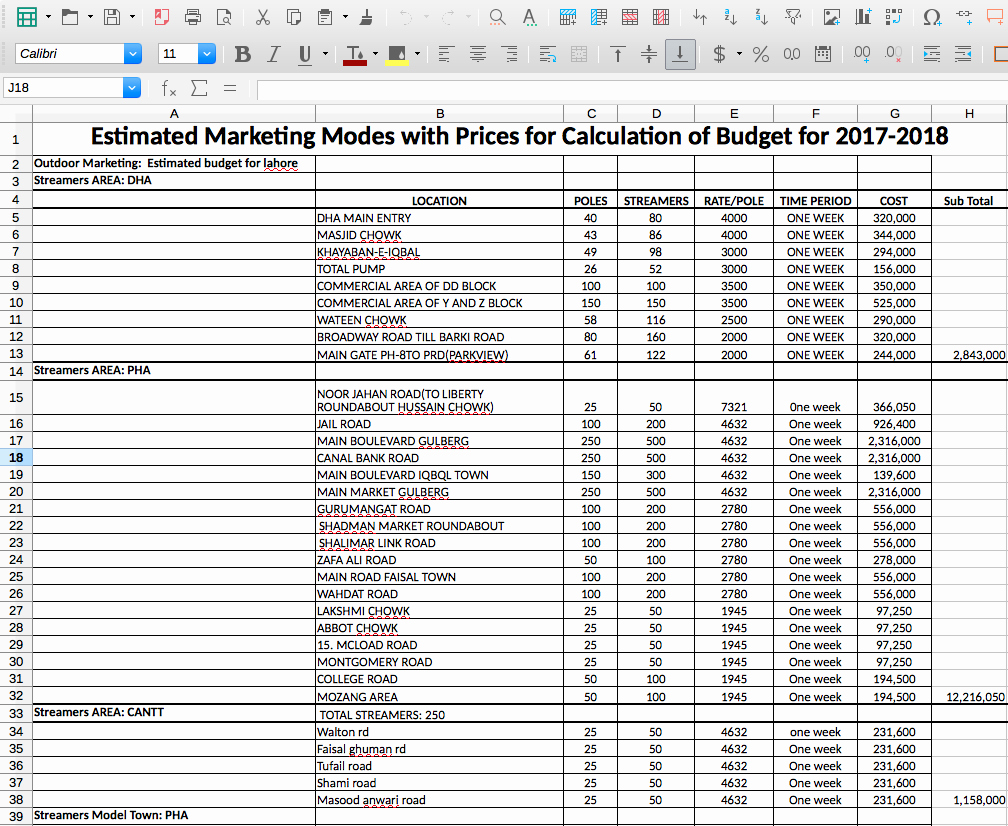The image size is (1008, 826).
Task: Format cell as percent
Action: (760, 55)
